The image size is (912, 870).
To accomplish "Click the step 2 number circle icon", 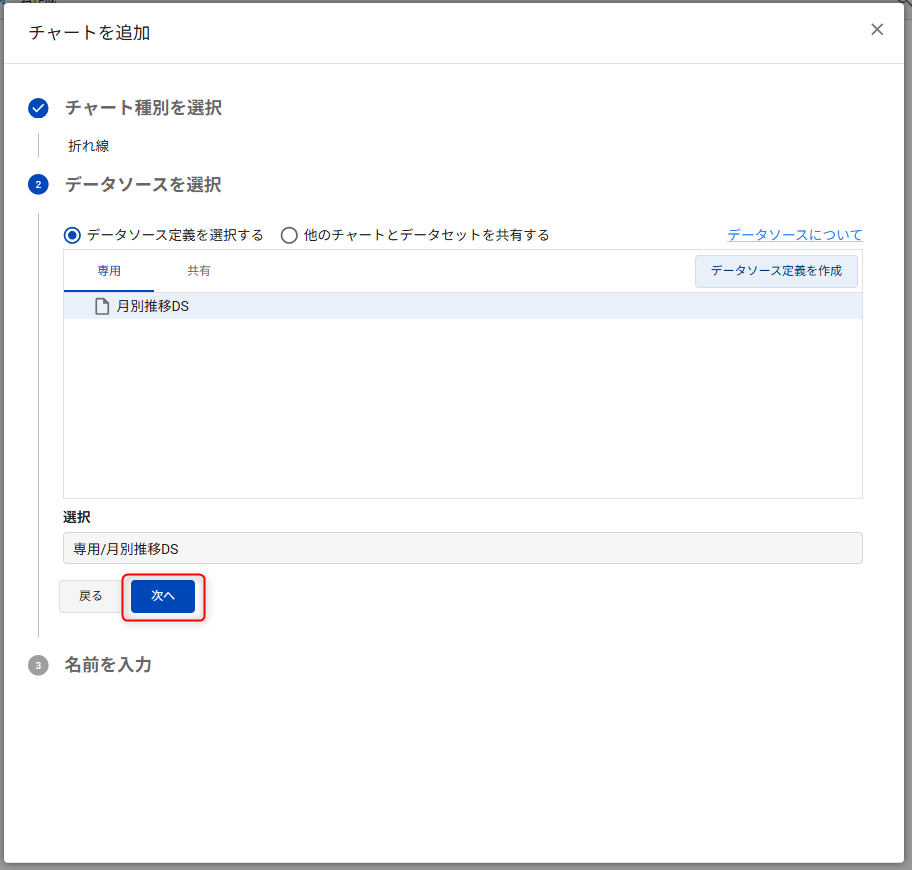I will [38, 185].
